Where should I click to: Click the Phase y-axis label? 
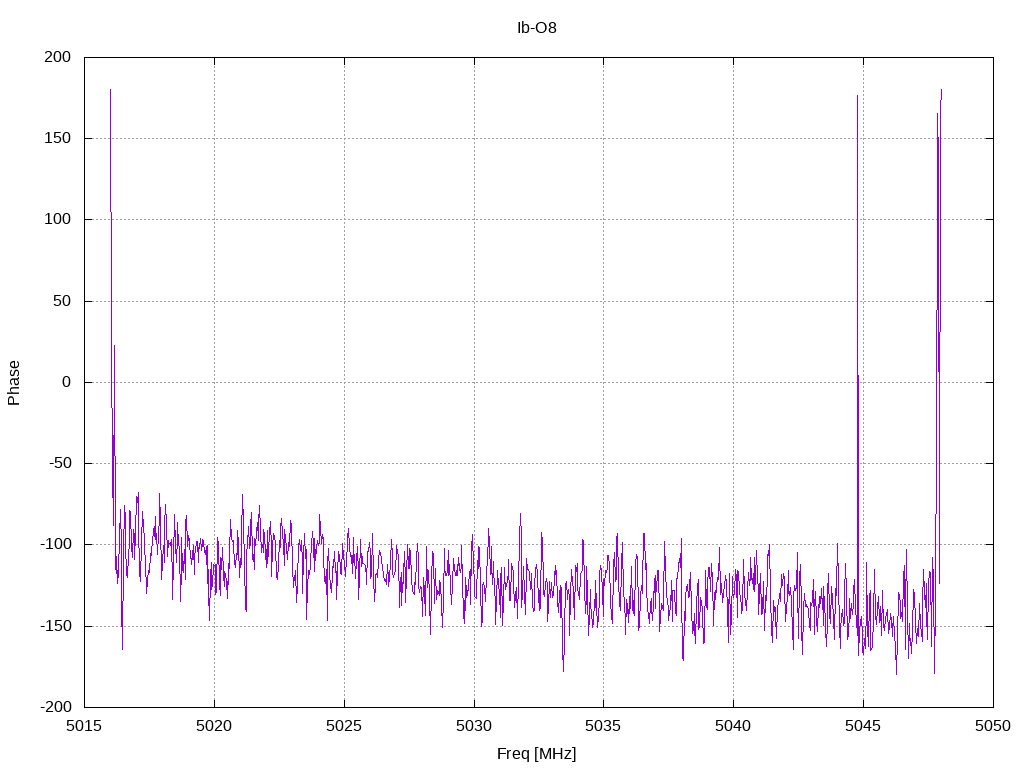click(14, 383)
